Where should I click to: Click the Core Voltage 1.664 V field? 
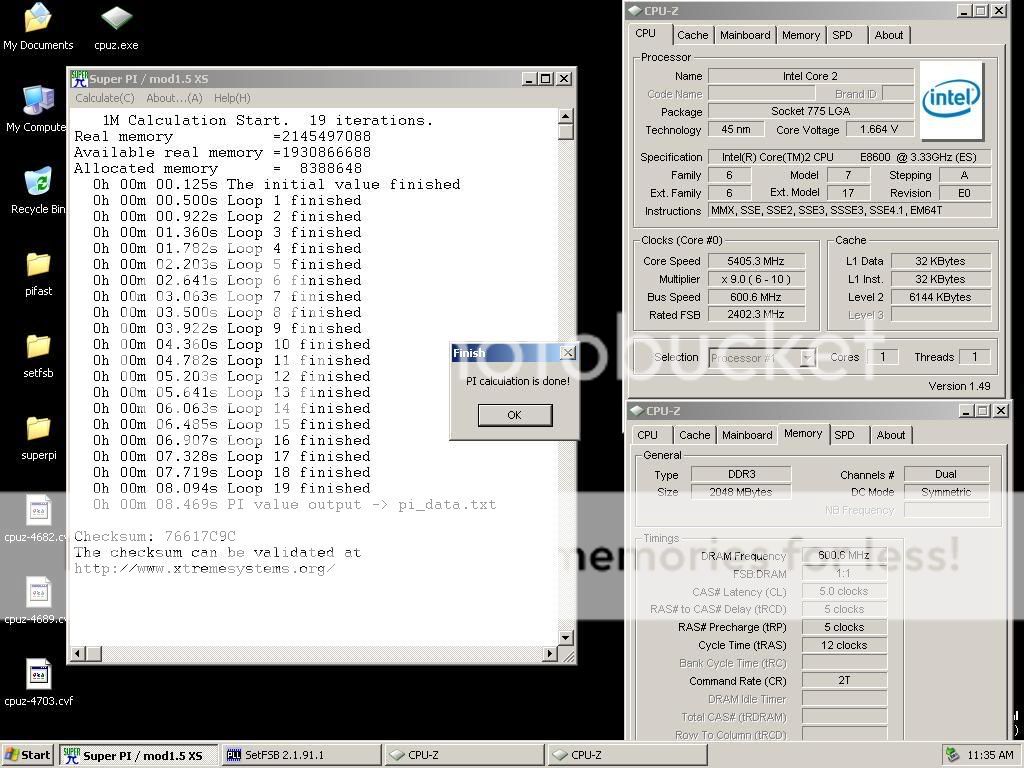(879, 129)
